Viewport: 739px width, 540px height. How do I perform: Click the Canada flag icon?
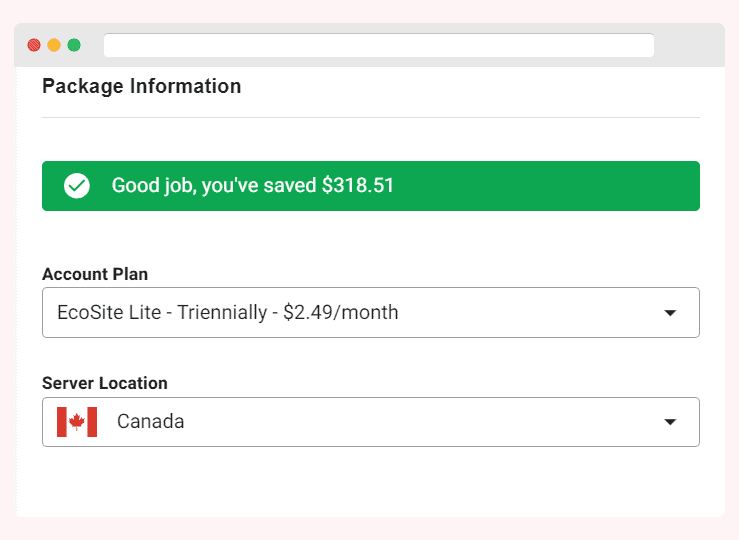coord(77,422)
